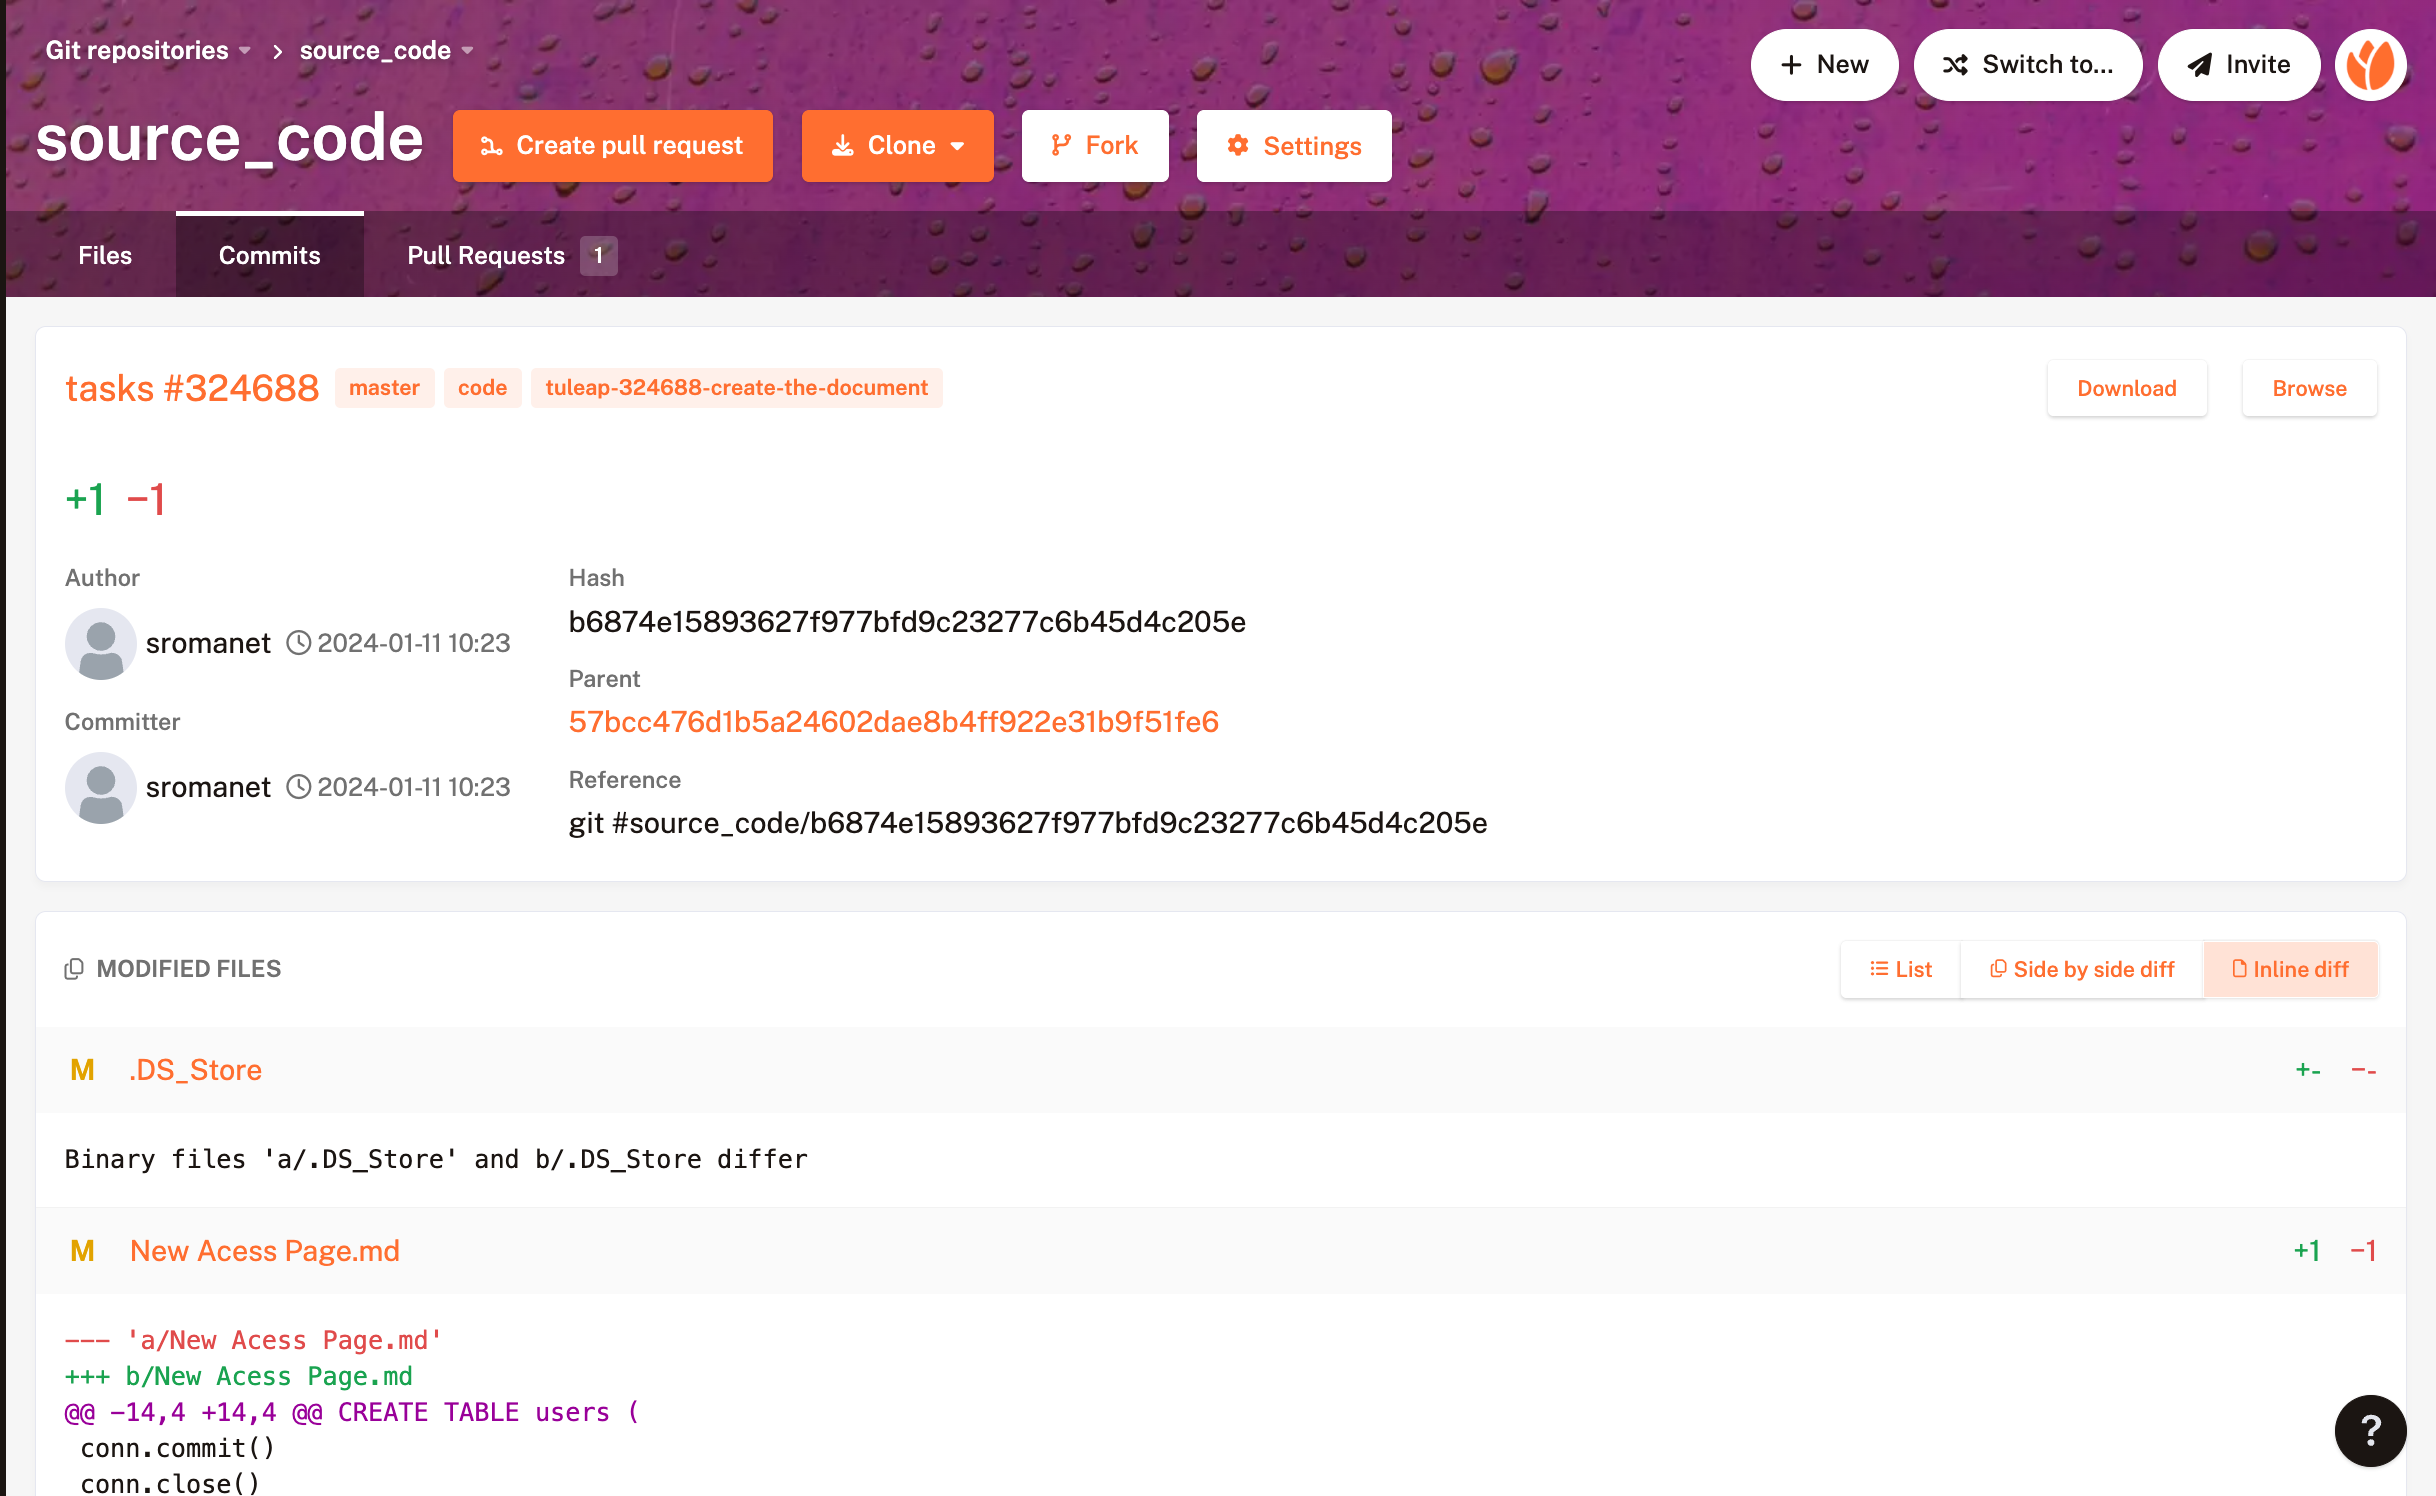Click the Tuleap user avatar icon
Screen dimensions: 2436x1496
(x=2370, y=65)
